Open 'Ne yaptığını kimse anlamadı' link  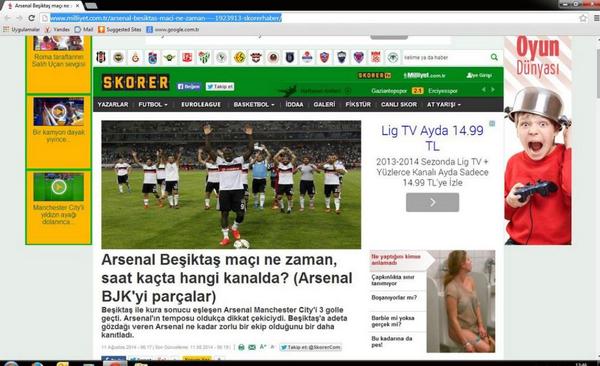point(396,260)
